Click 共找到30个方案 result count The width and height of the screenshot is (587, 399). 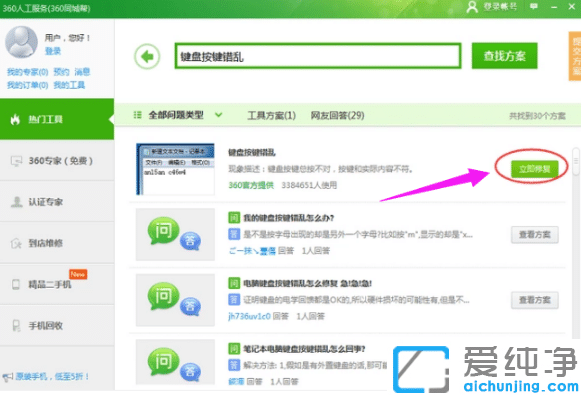(537, 116)
